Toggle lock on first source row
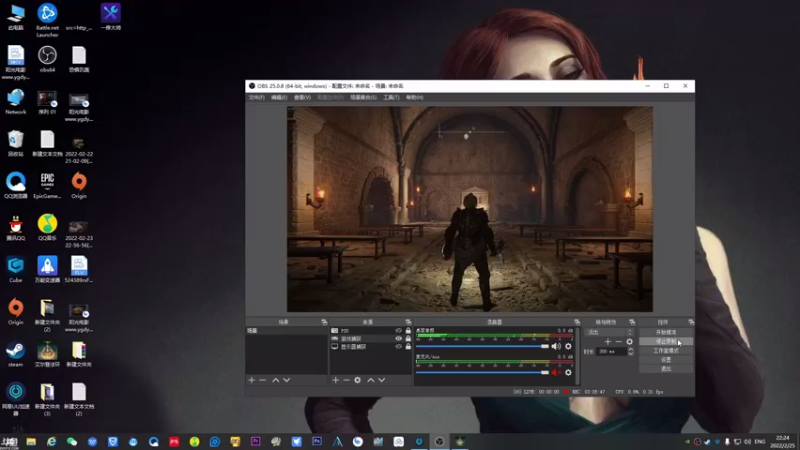This screenshot has height=450, width=800. point(408,331)
